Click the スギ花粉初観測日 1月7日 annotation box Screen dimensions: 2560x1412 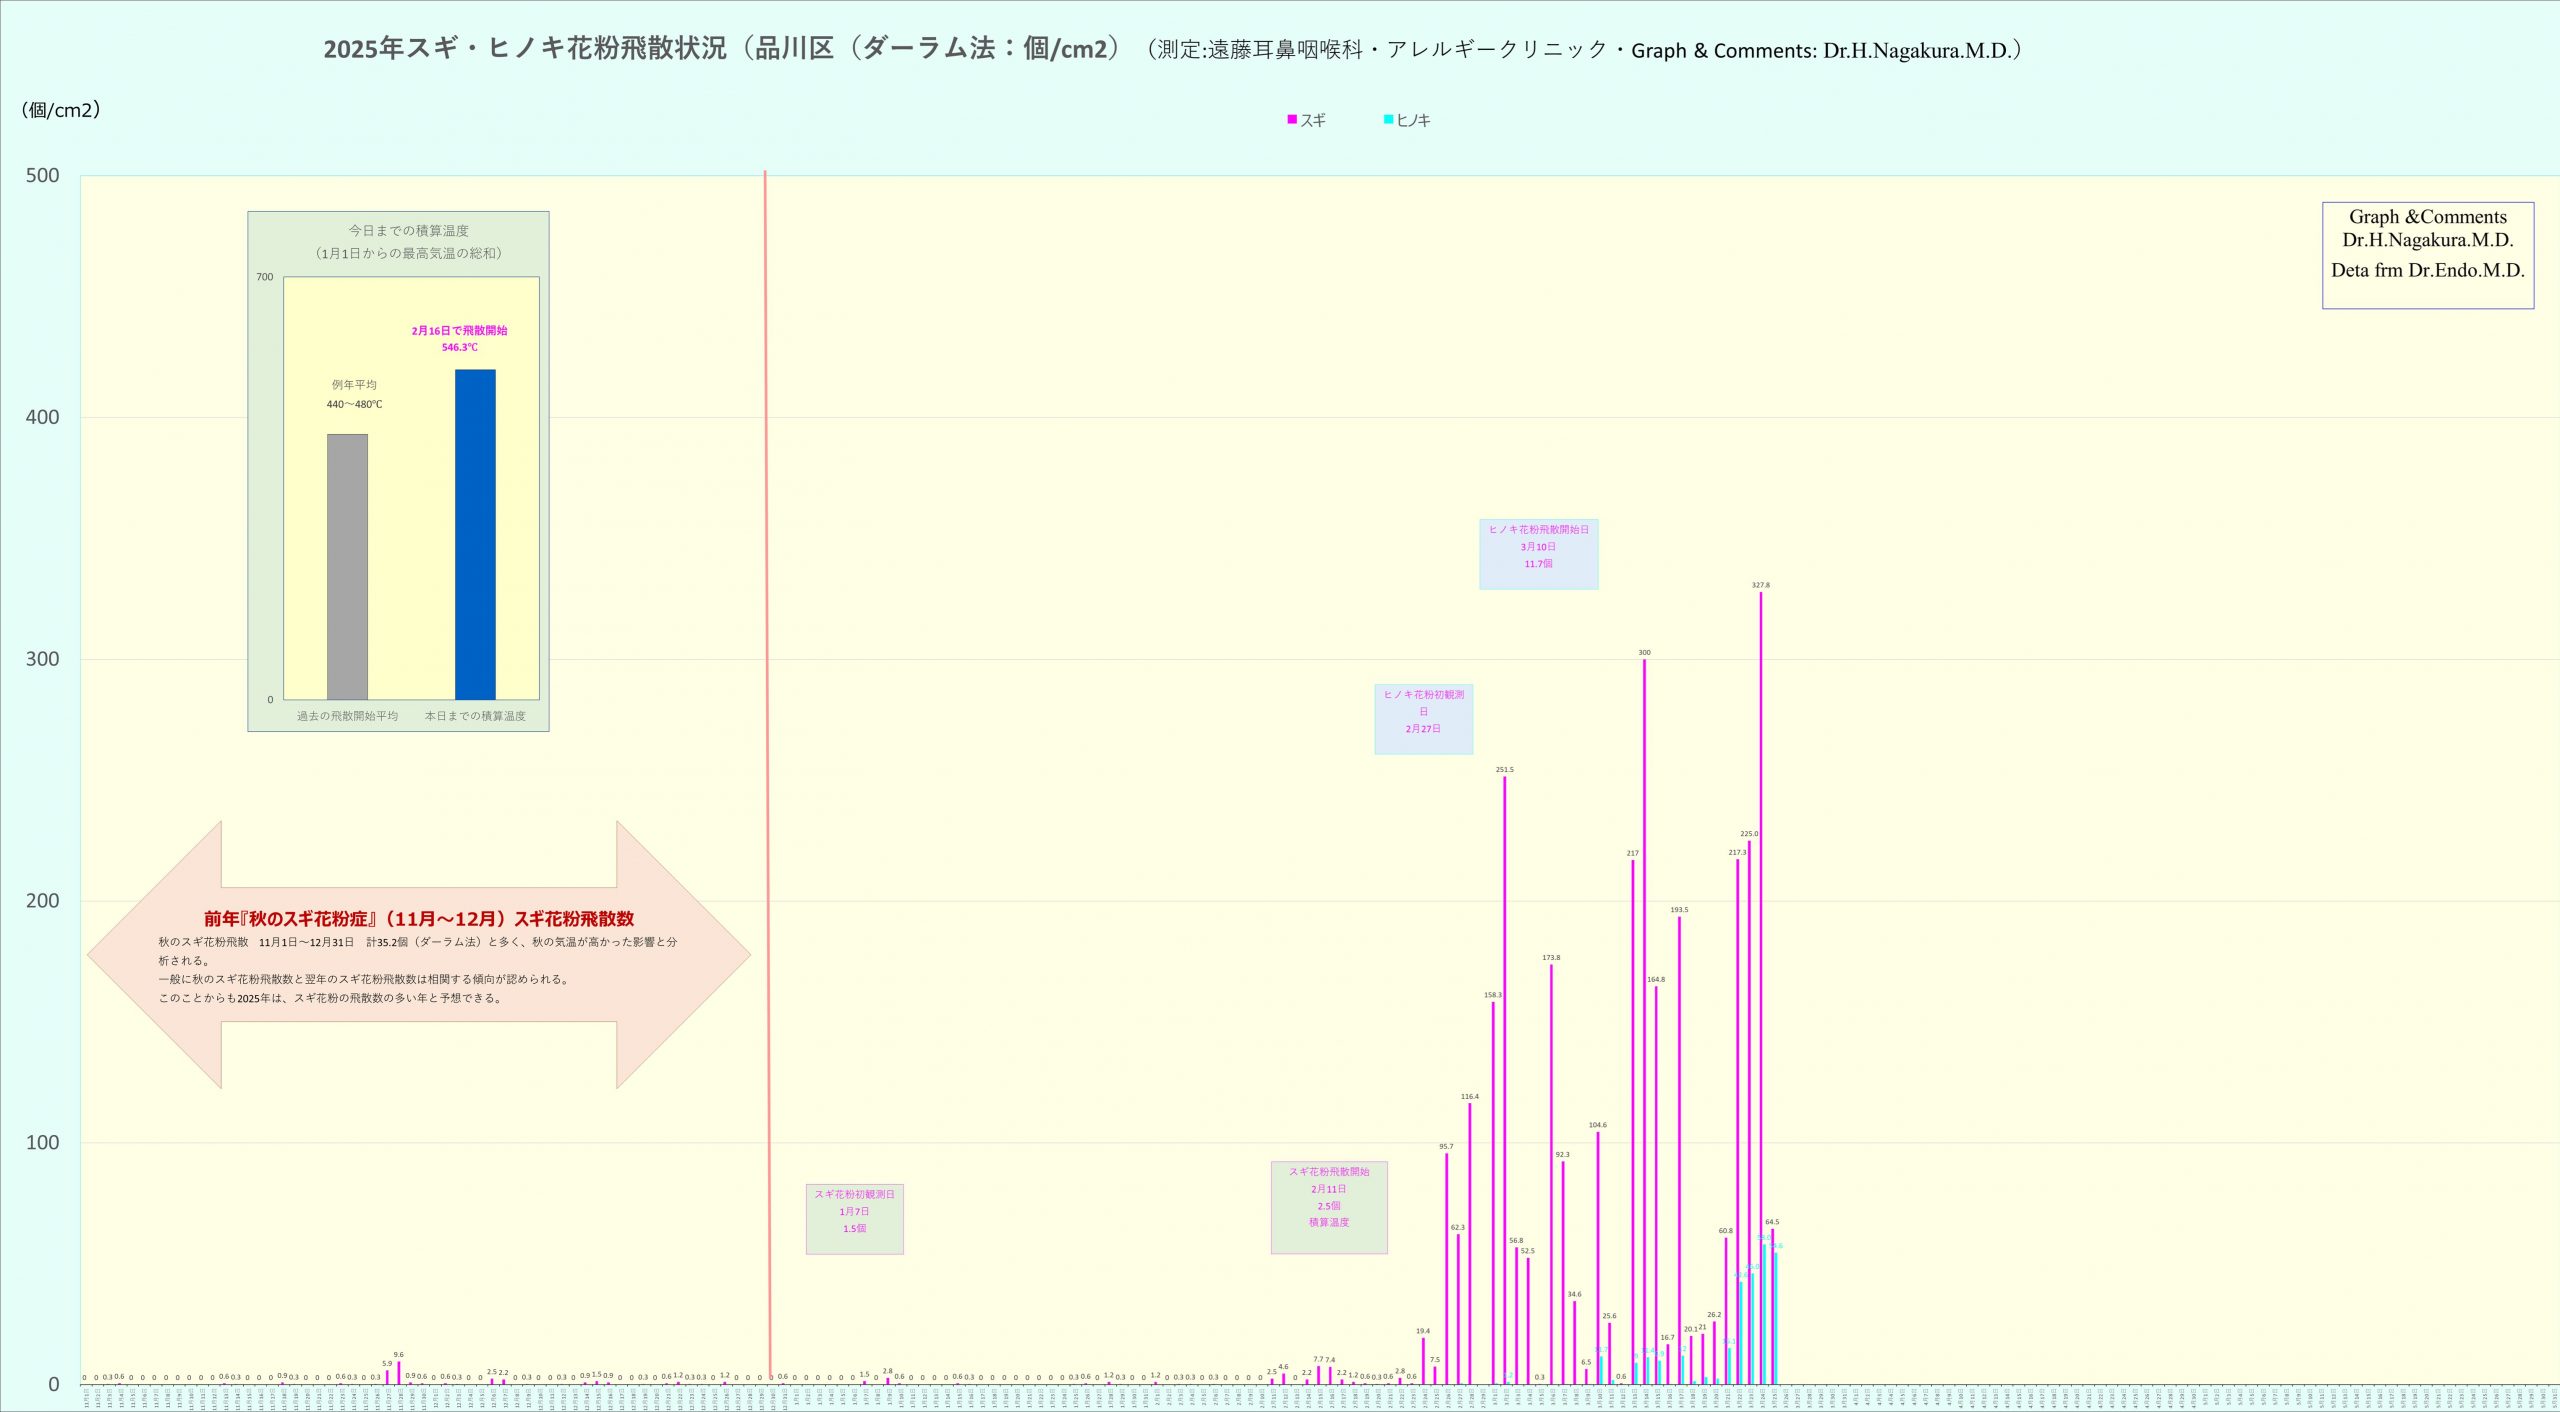point(855,1219)
